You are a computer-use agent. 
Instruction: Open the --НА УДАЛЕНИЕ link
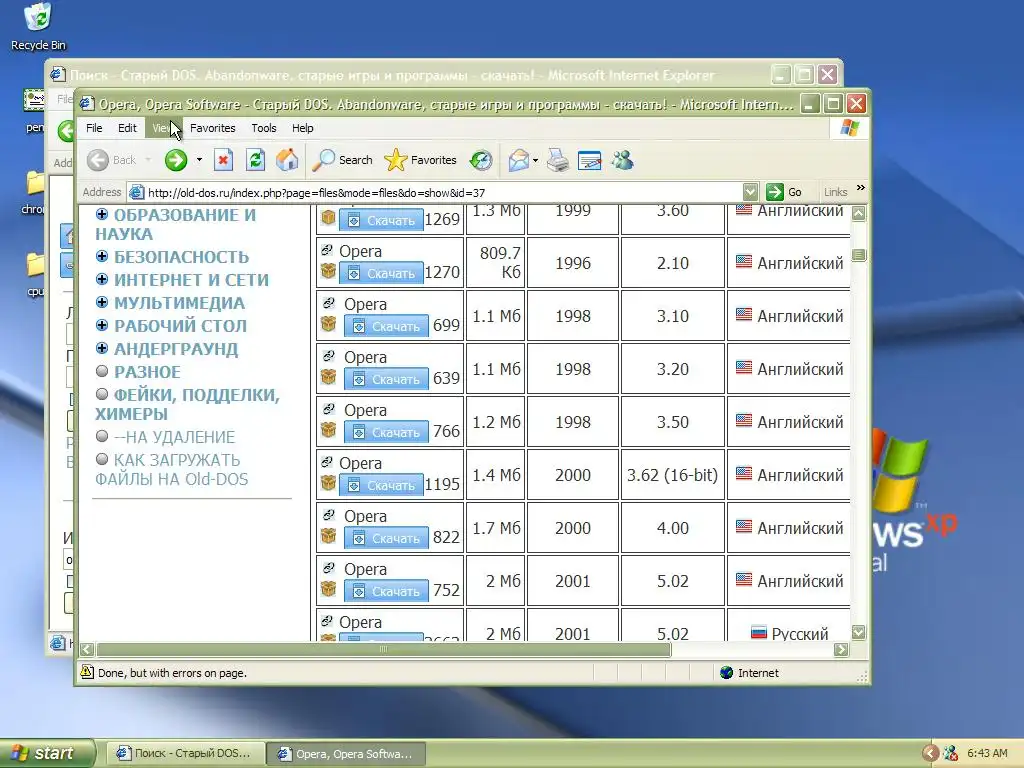tap(174, 437)
